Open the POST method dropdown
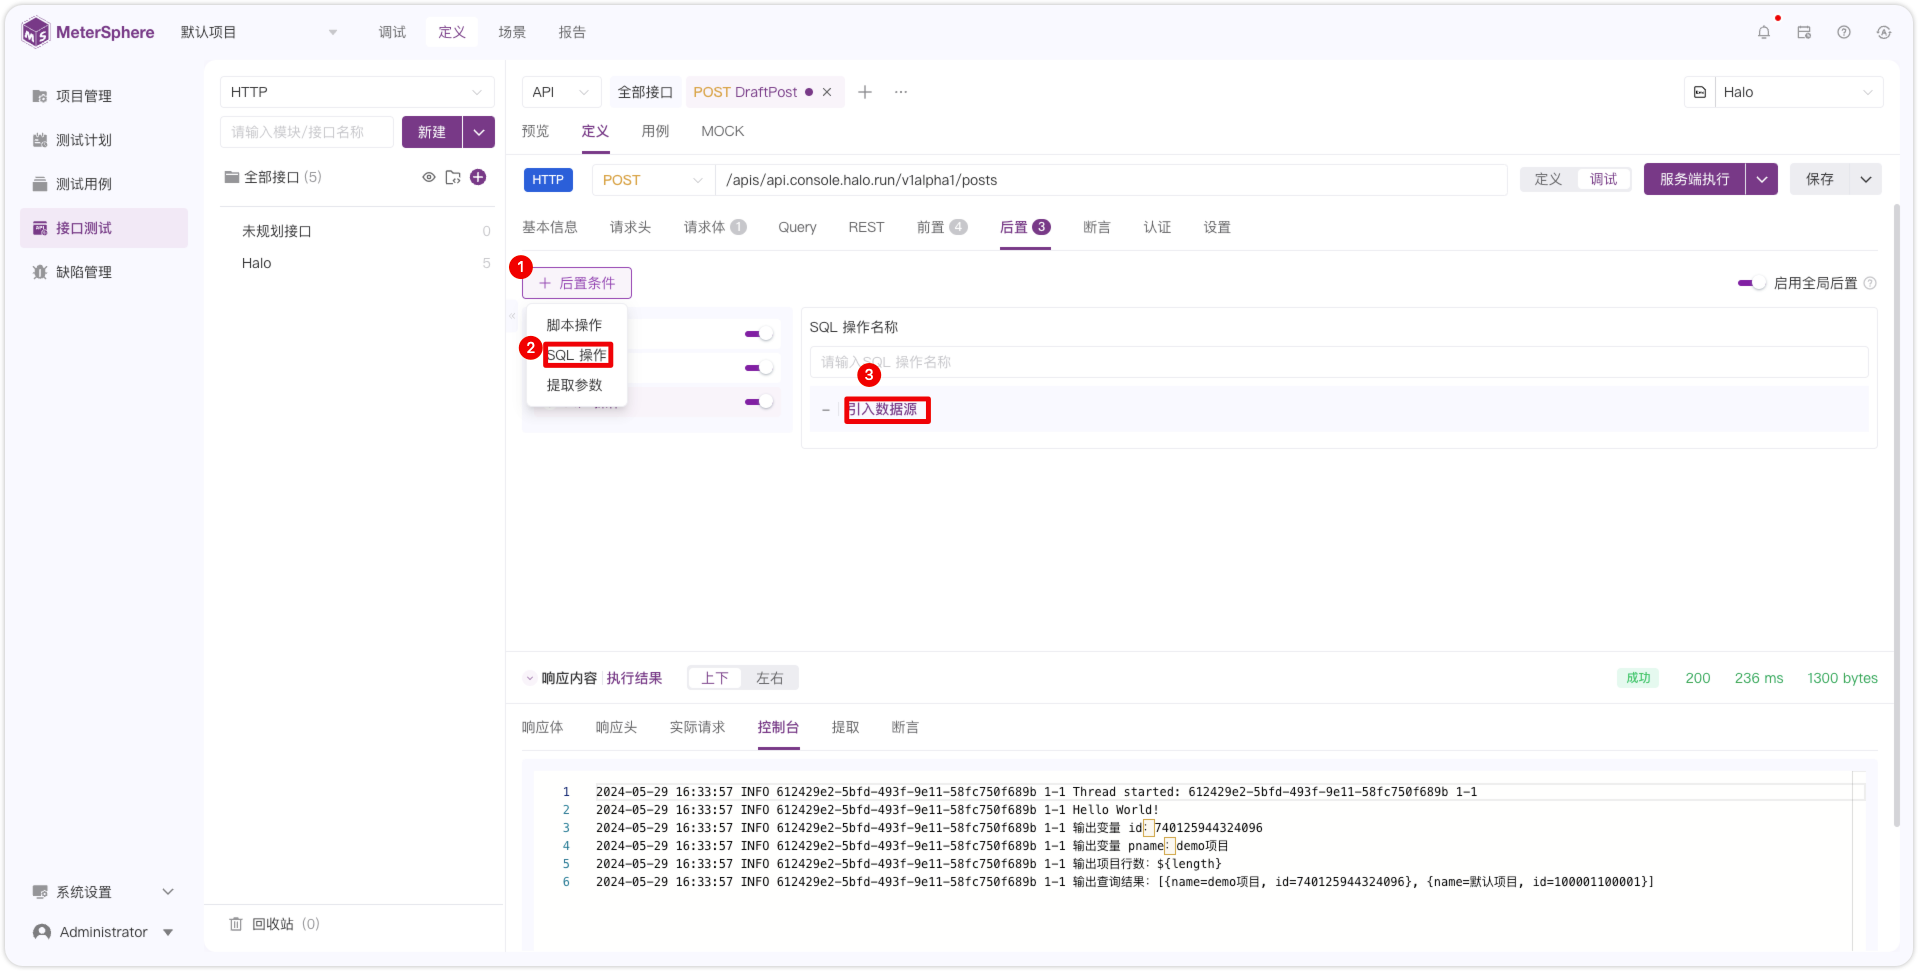This screenshot has height=971, width=1918. pos(652,180)
